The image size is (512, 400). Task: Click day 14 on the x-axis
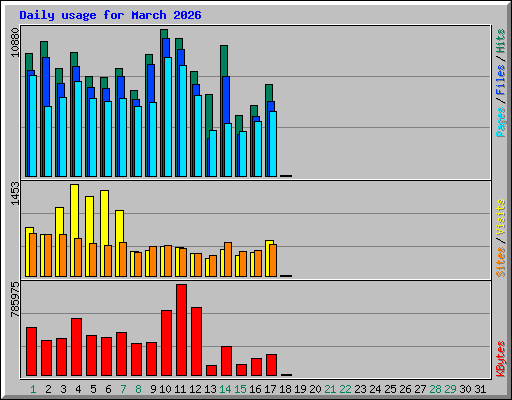click(225, 389)
